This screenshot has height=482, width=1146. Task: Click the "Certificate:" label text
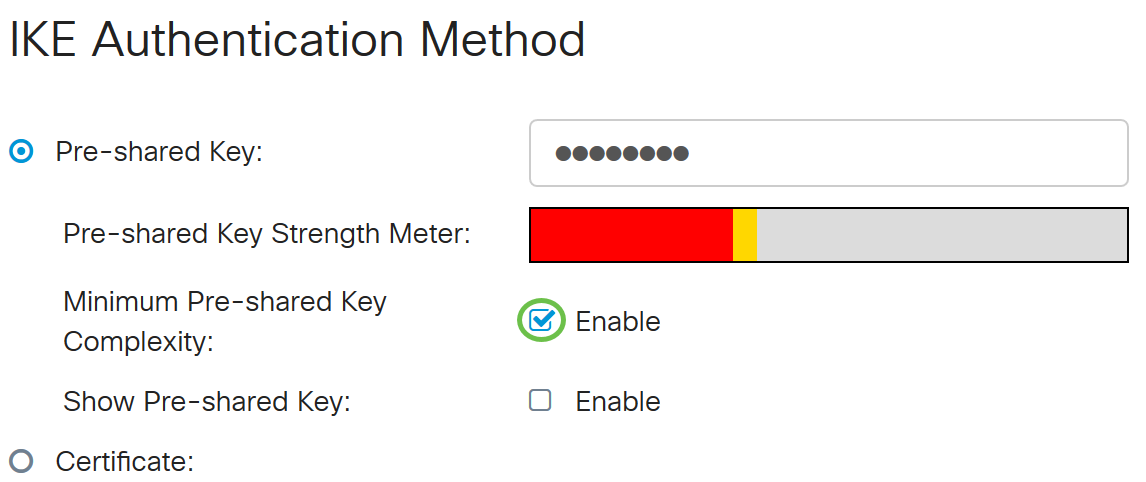pyautogui.click(x=124, y=462)
